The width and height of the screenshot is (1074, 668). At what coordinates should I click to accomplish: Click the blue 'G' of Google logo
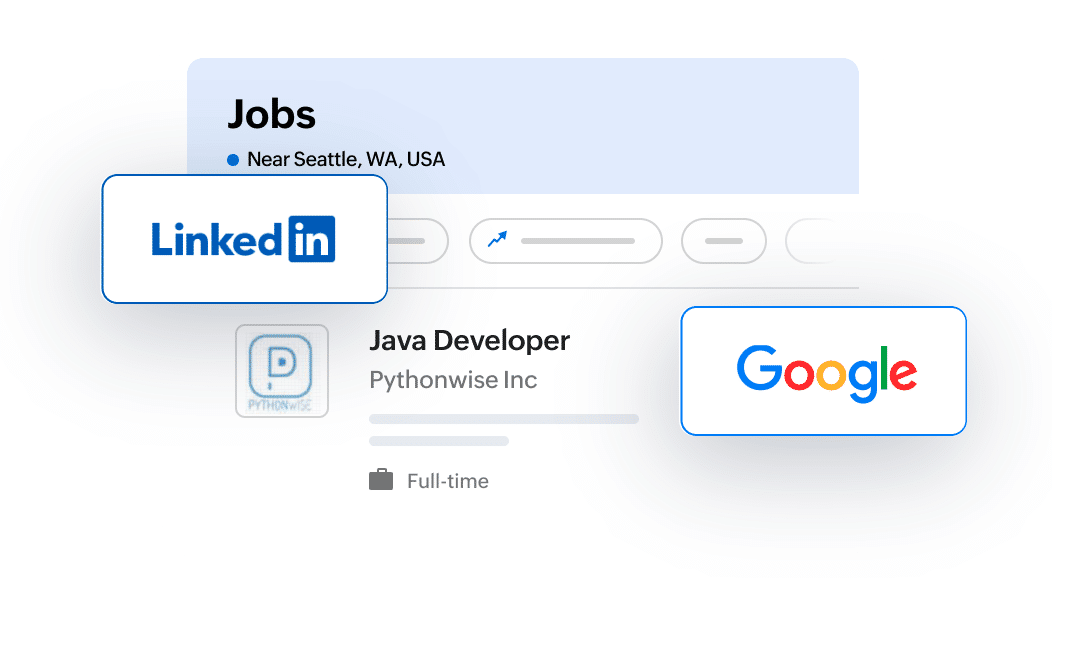[758, 369]
